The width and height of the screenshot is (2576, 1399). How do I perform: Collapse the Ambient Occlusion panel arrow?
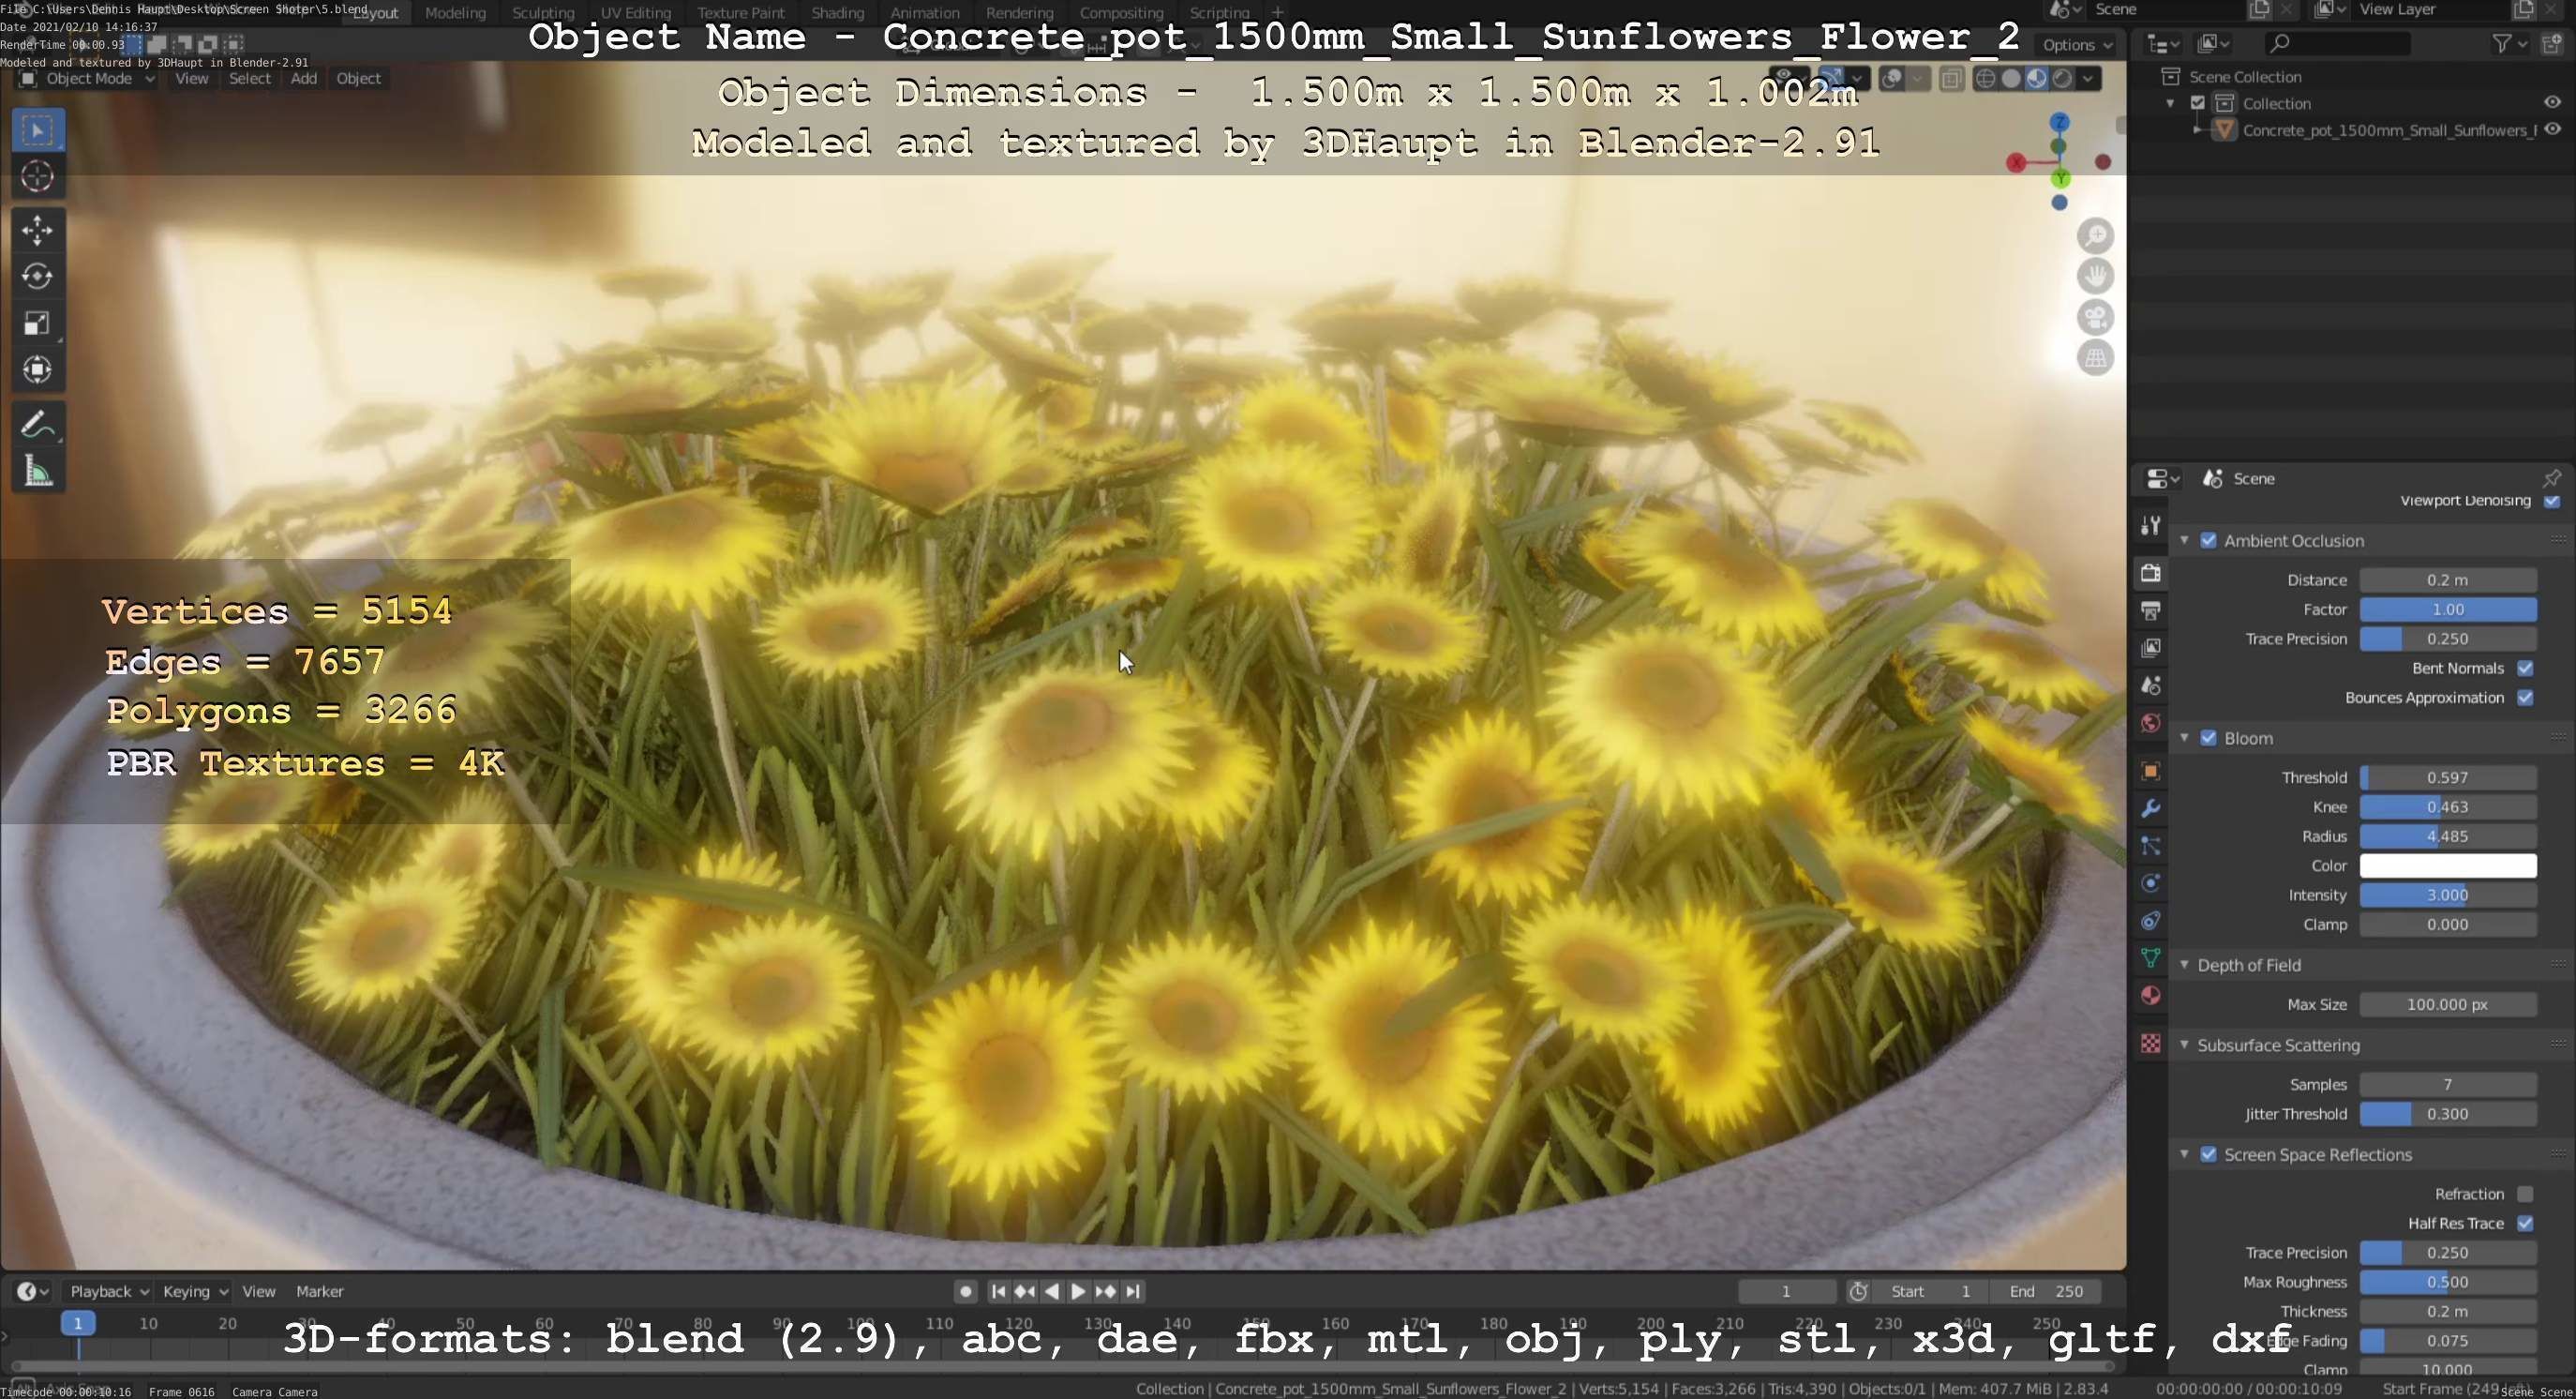point(2184,540)
